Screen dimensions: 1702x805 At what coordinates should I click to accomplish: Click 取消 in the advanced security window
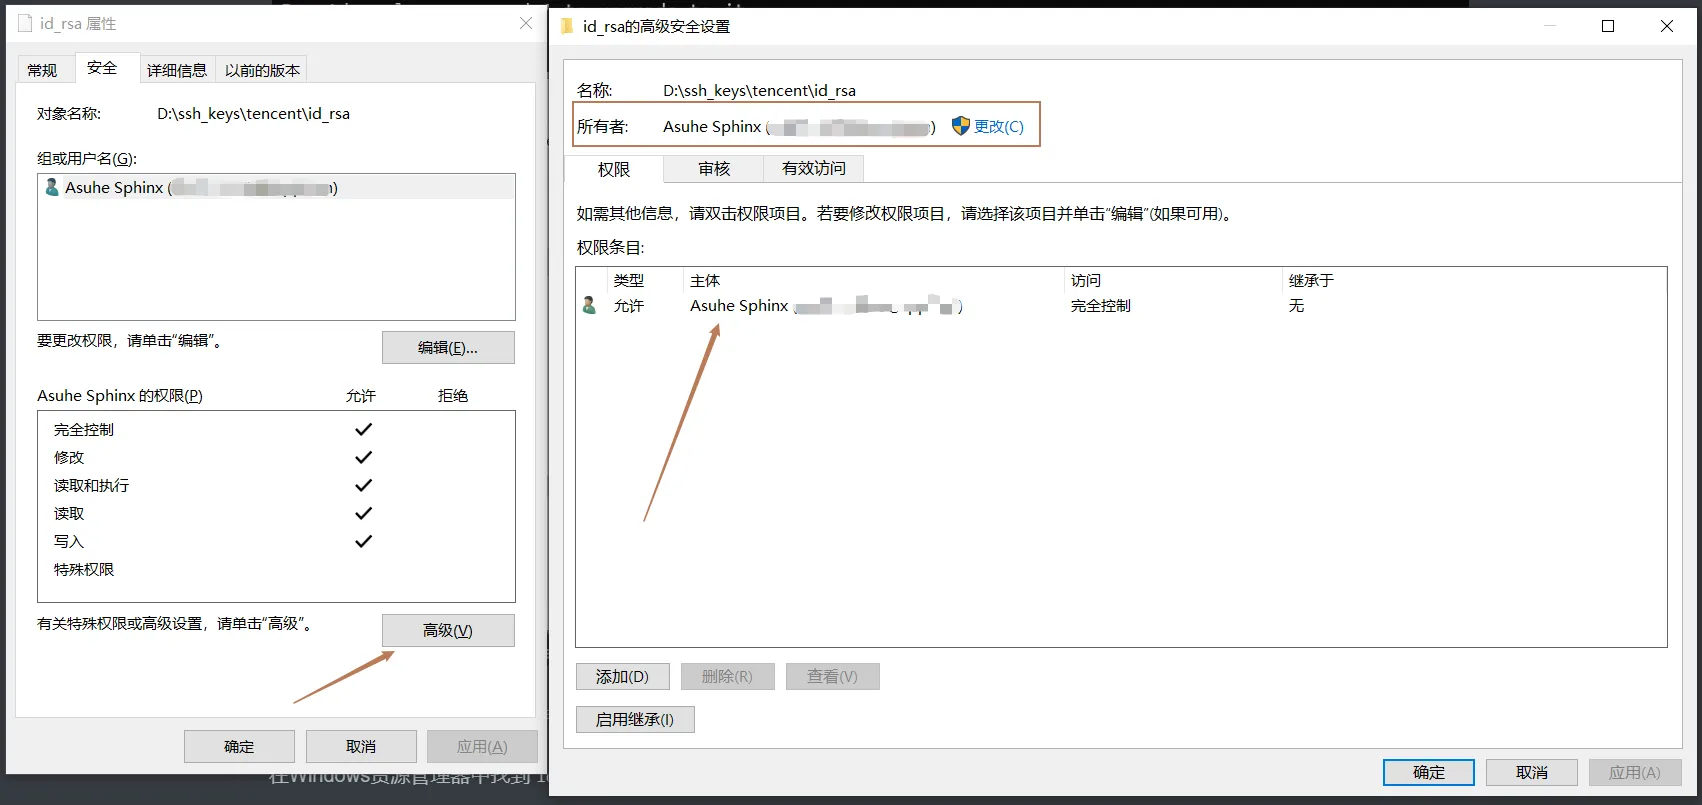(1532, 773)
